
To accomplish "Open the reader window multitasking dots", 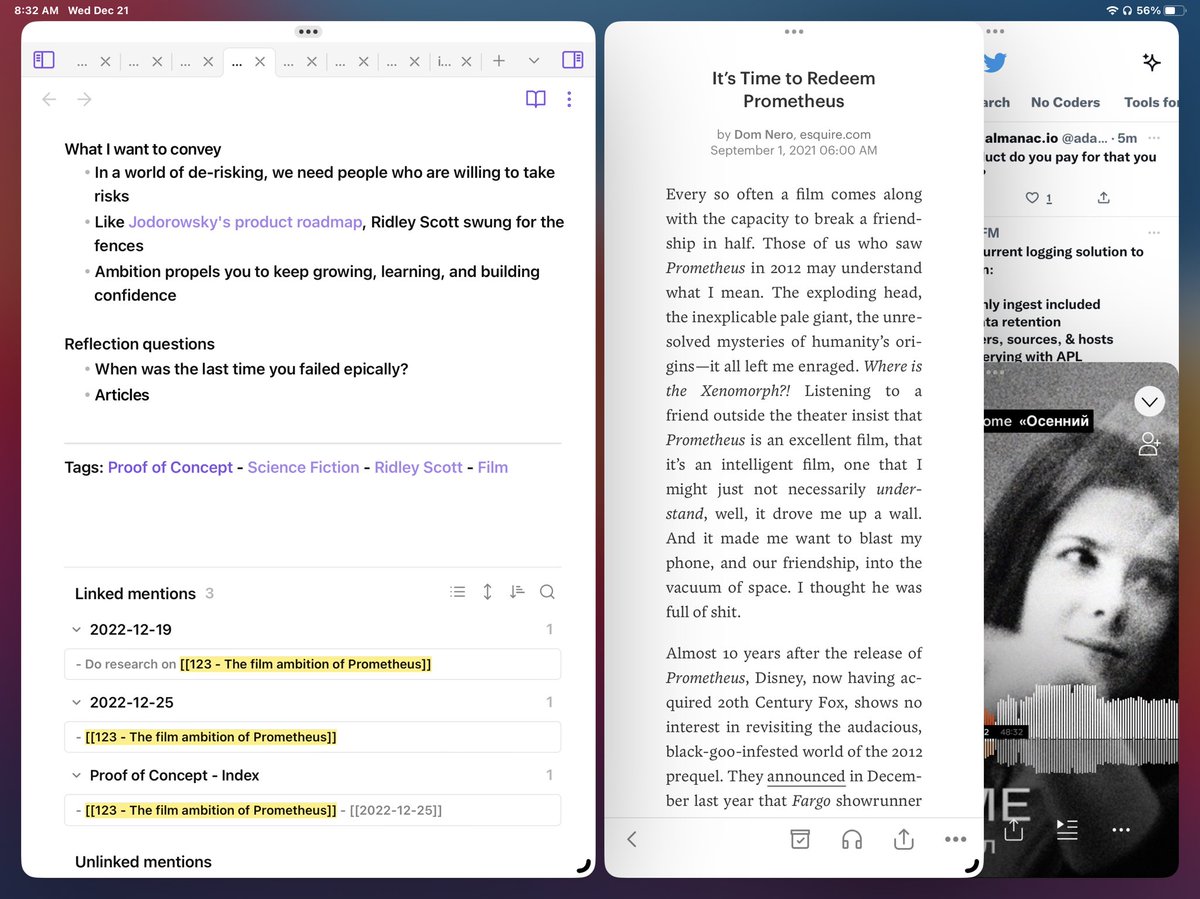I will coord(794,32).
